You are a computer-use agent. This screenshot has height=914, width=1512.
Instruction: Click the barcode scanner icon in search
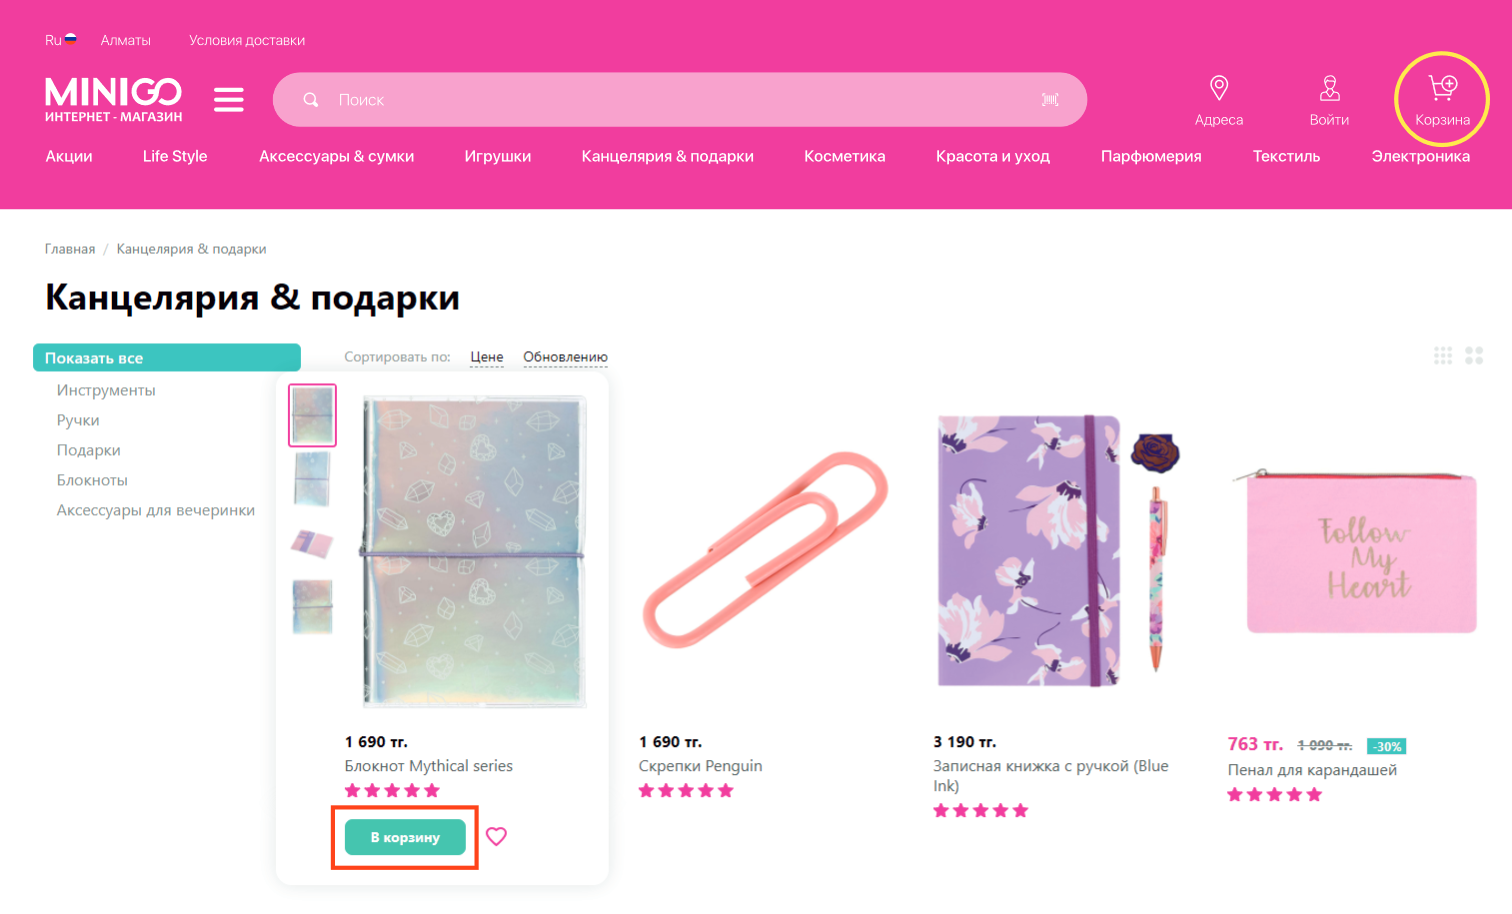click(1050, 100)
